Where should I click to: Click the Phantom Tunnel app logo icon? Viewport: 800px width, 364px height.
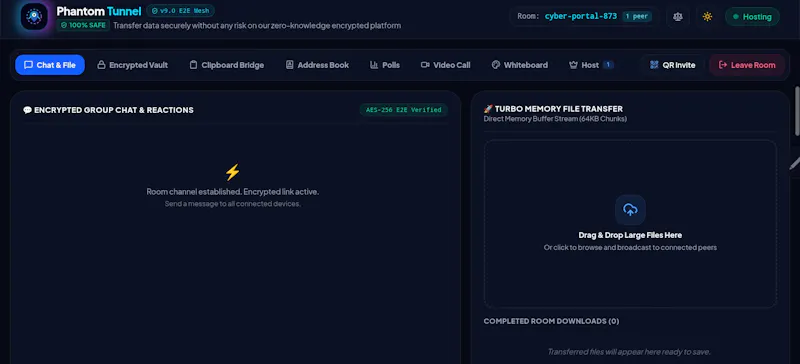coord(34,16)
